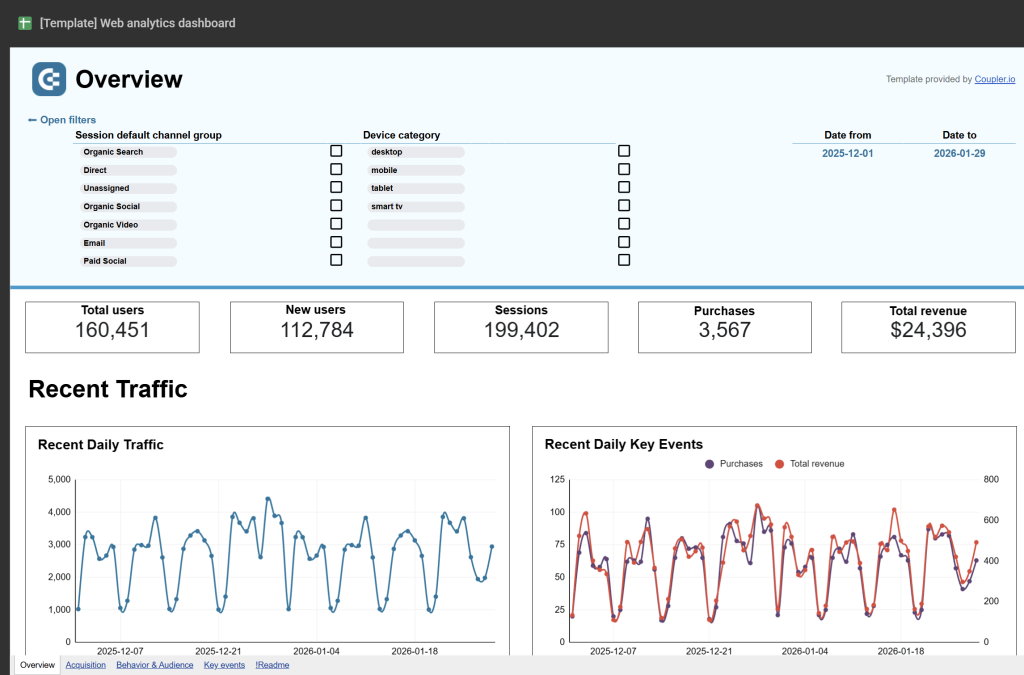Select the smart tv filter pill
Viewport: 1024px width, 675px height.
(415, 205)
